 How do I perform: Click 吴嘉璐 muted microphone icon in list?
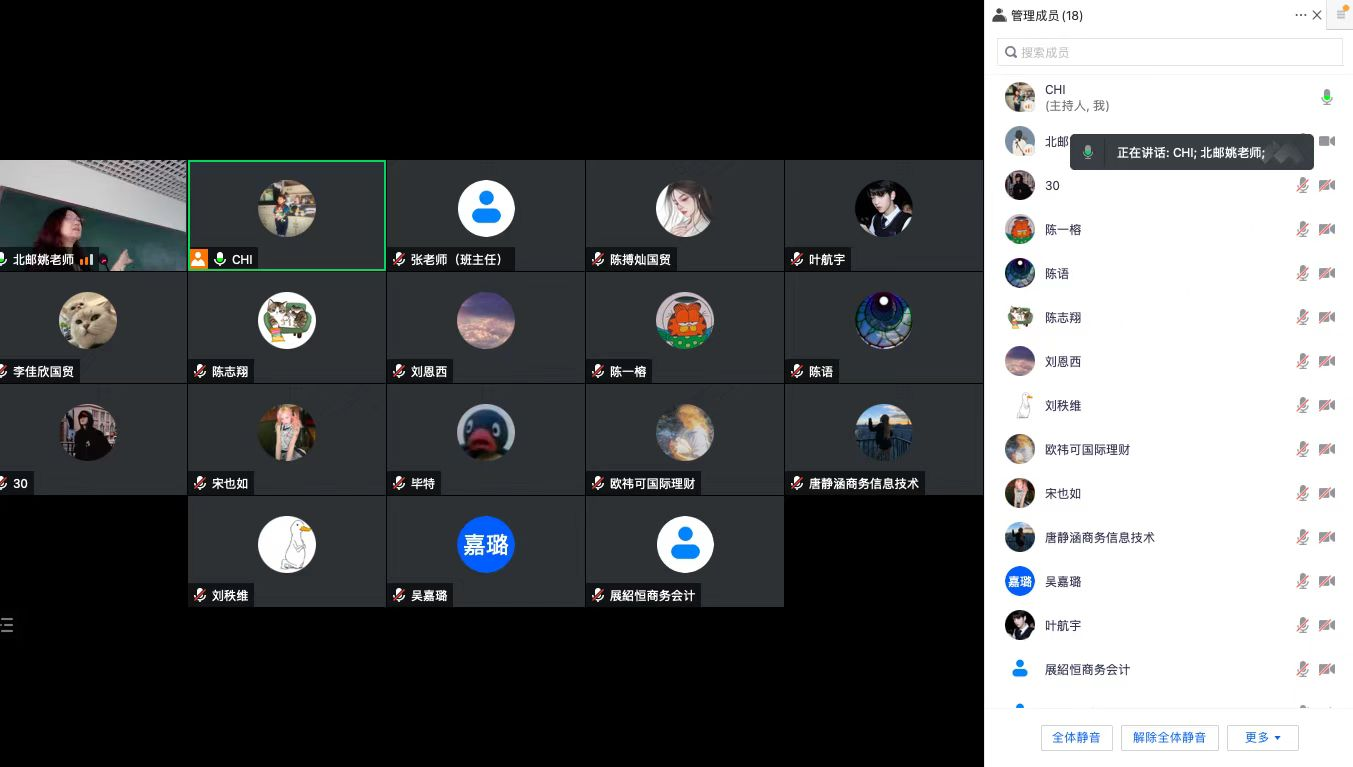click(1303, 581)
